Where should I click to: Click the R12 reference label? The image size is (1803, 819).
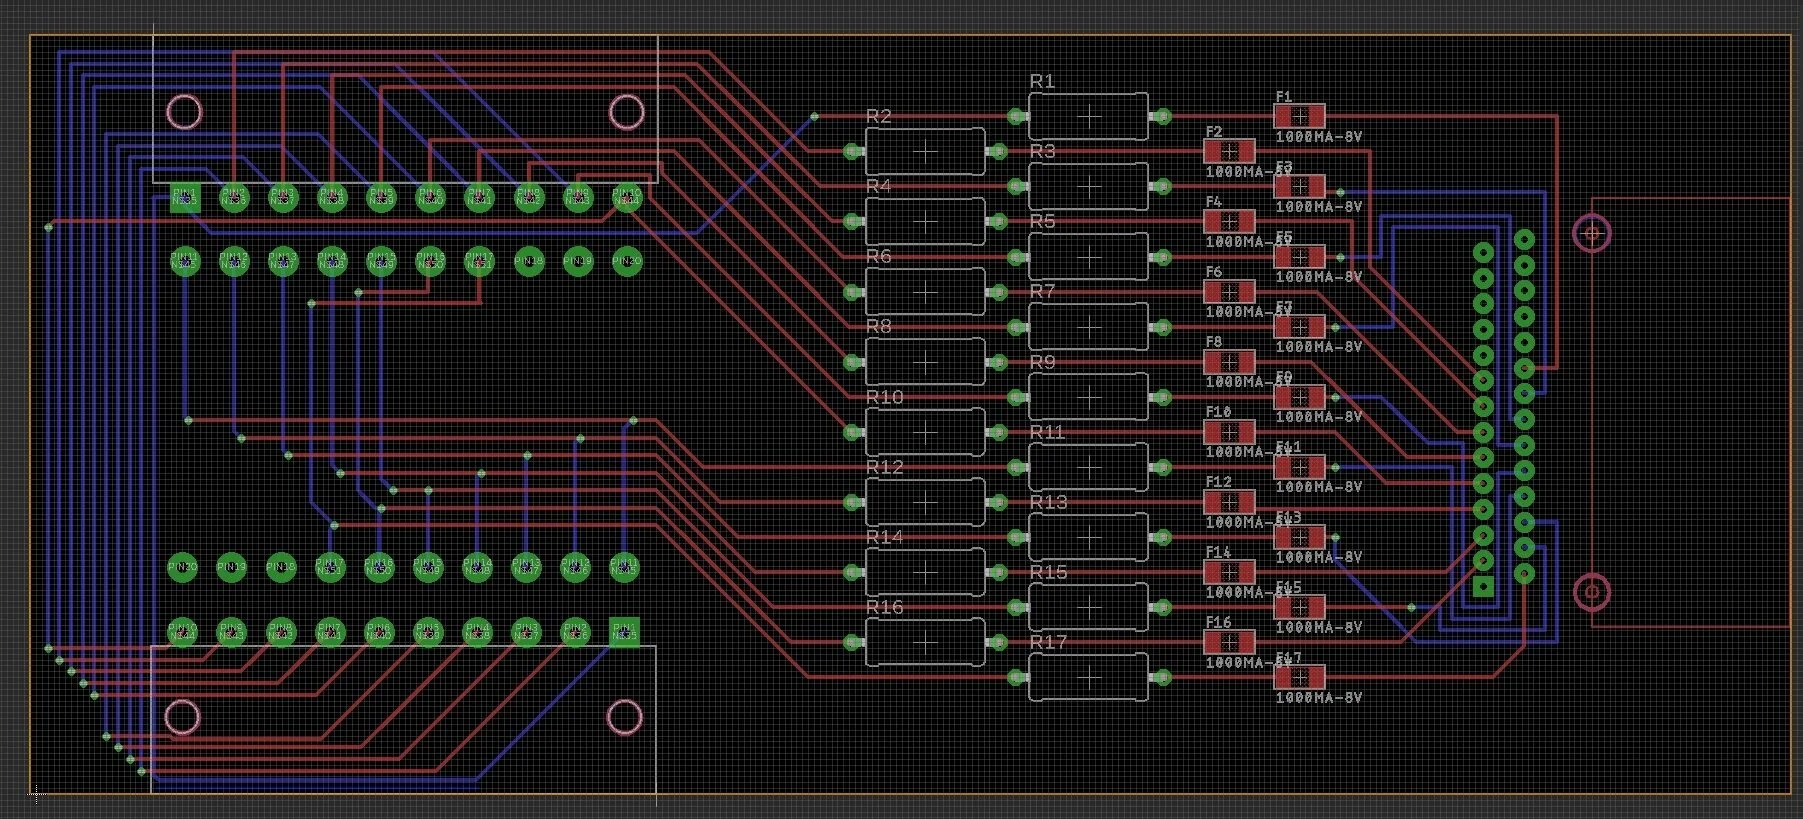coord(884,467)
